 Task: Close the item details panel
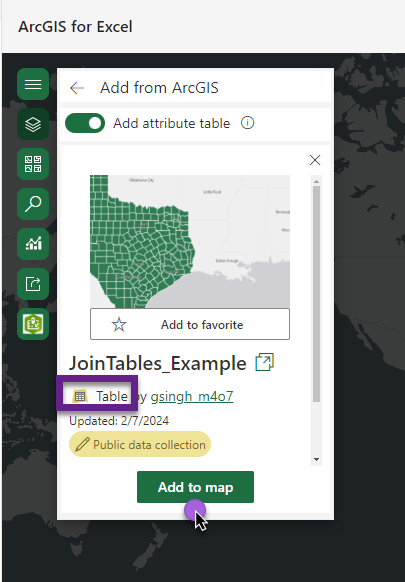click(315, 160)
